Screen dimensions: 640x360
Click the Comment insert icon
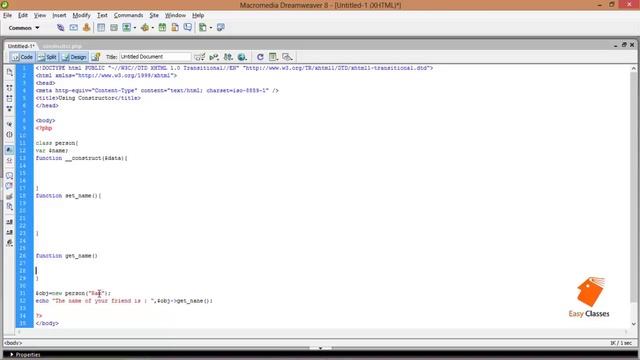pyautogui.click(x=187, y=28)
